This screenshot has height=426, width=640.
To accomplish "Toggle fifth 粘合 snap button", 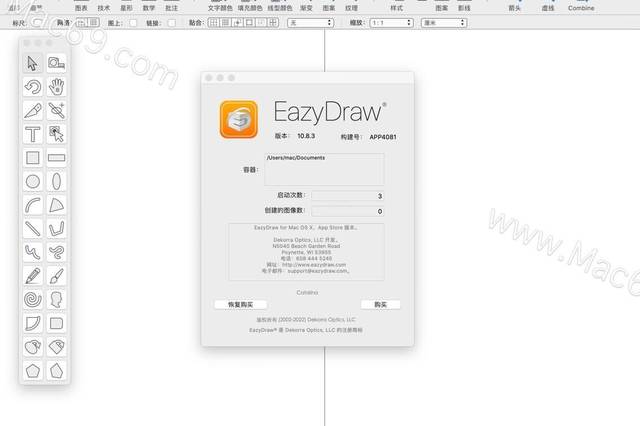I will point(261,23).
